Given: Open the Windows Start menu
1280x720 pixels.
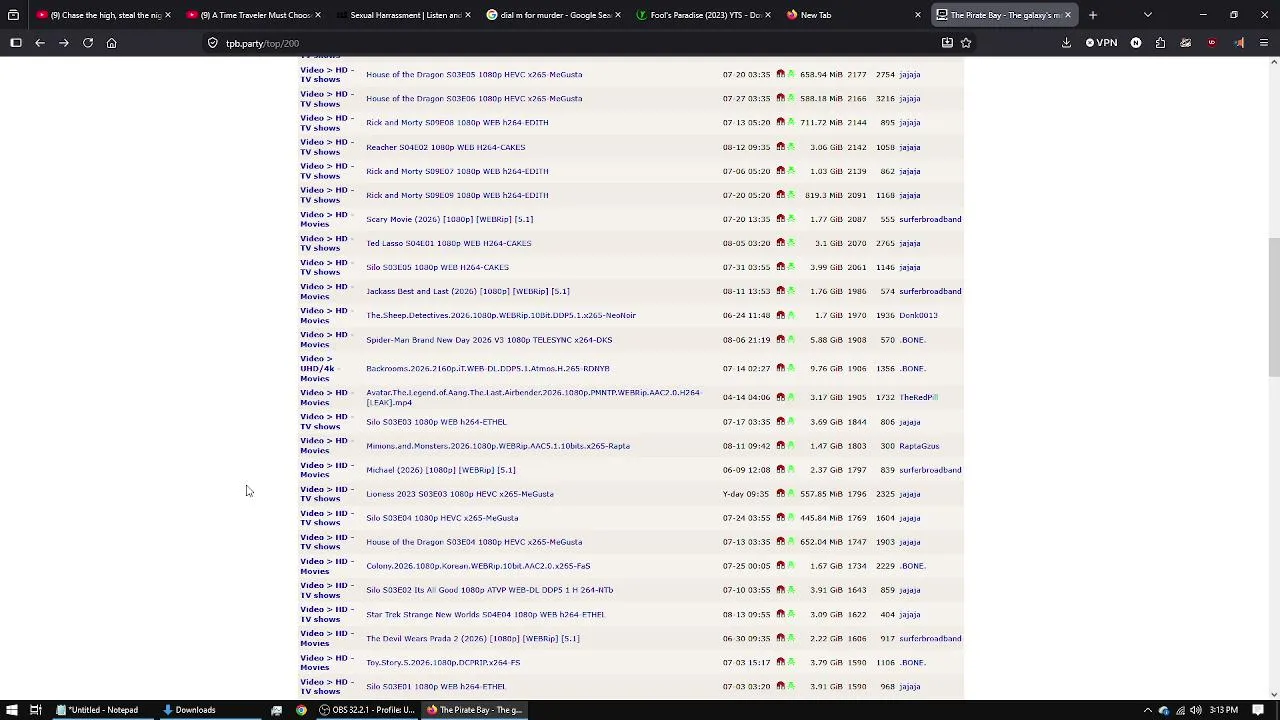Looking at the screenshot, I should coord(12,710).
